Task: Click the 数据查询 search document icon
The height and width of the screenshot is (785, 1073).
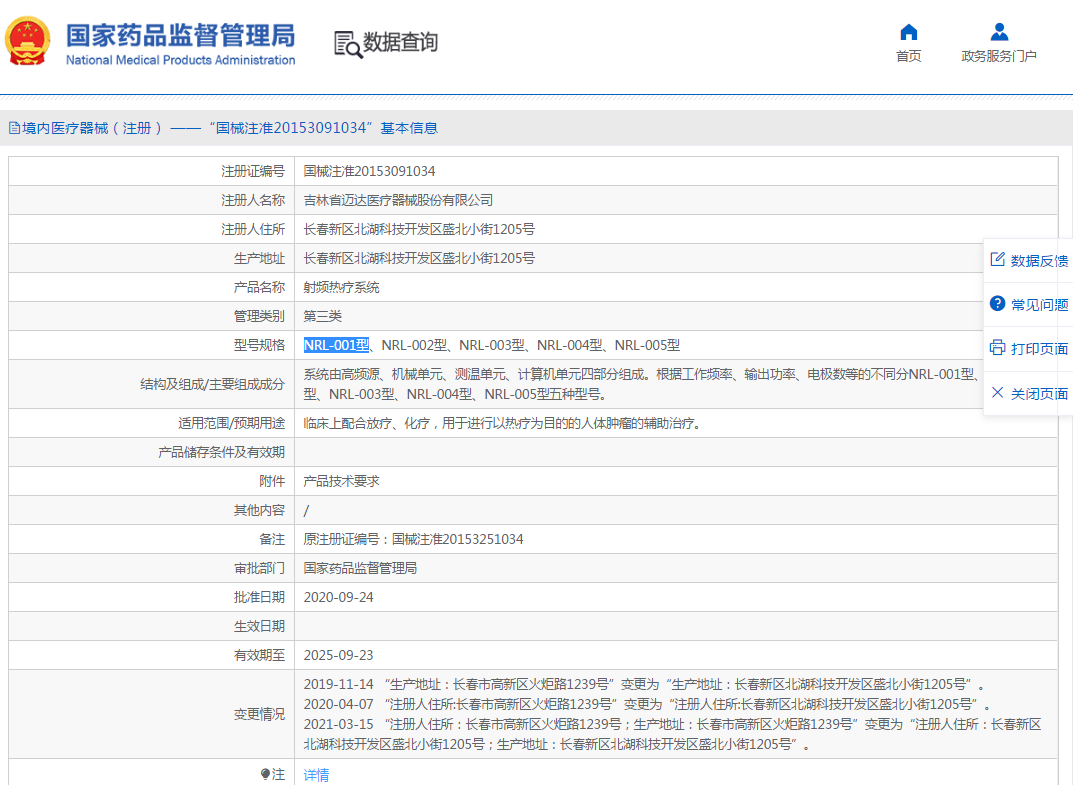Action: (348, 44)
